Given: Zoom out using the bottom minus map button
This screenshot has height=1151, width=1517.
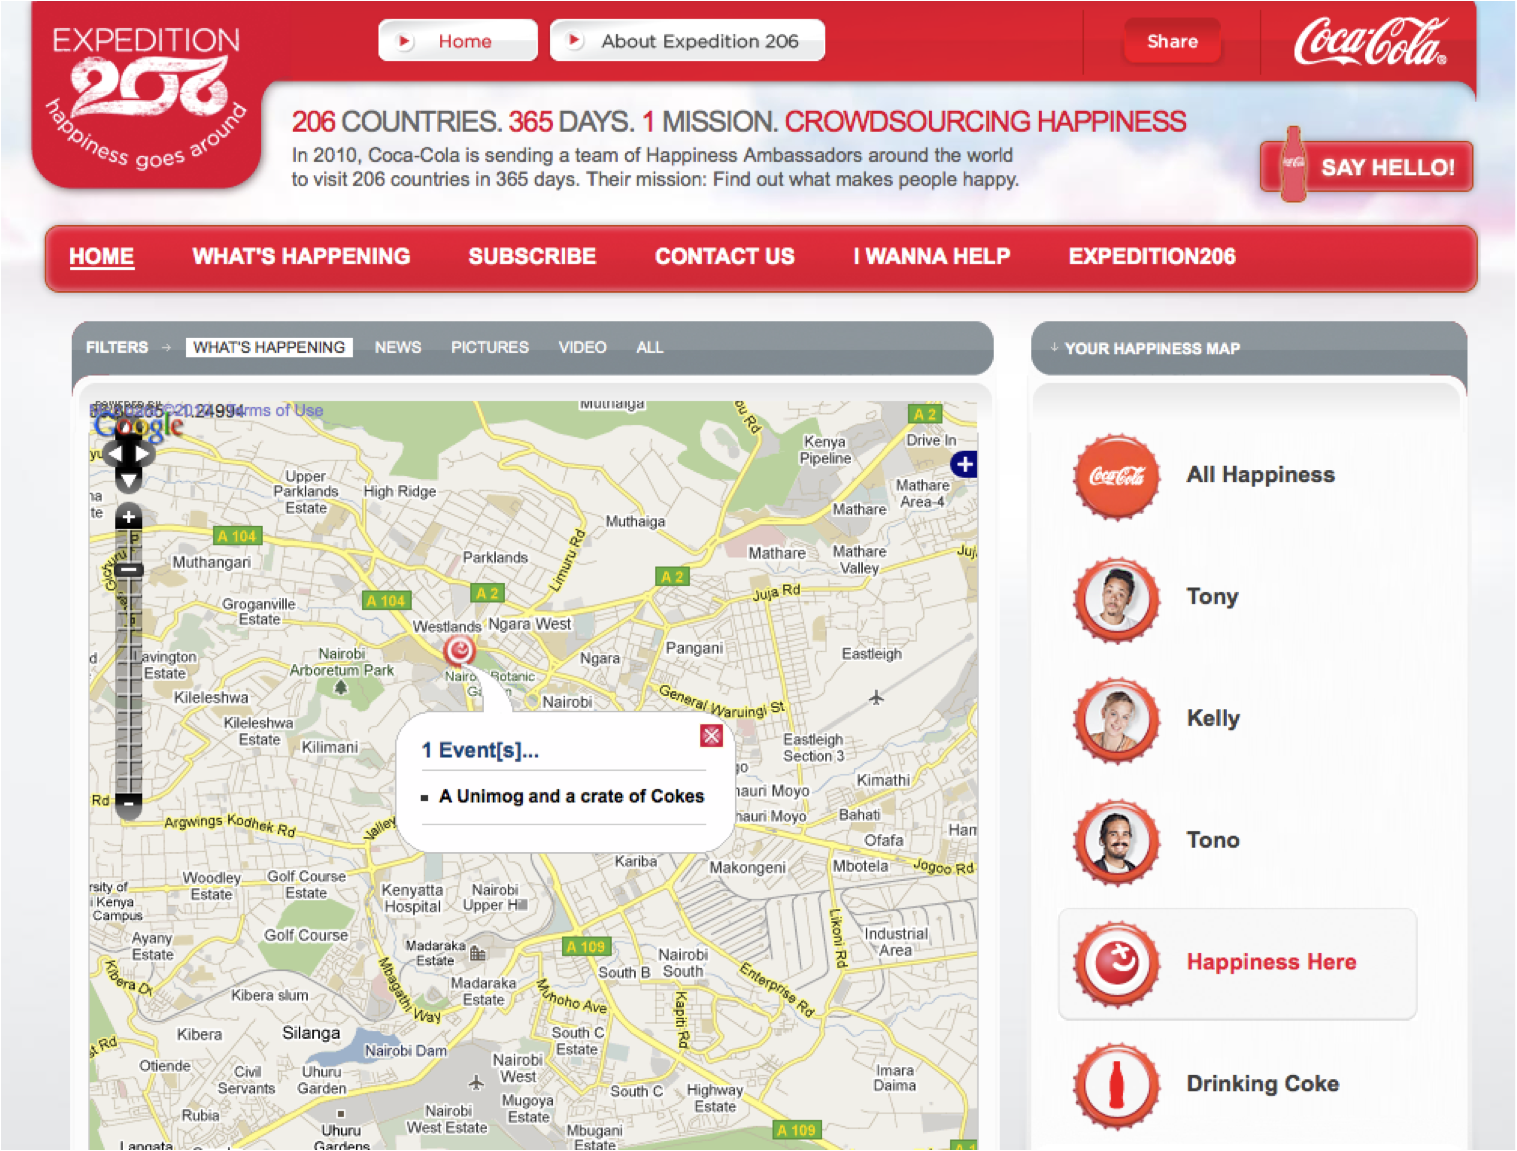Looking at the screenshot, I should (x=128, y=802).
